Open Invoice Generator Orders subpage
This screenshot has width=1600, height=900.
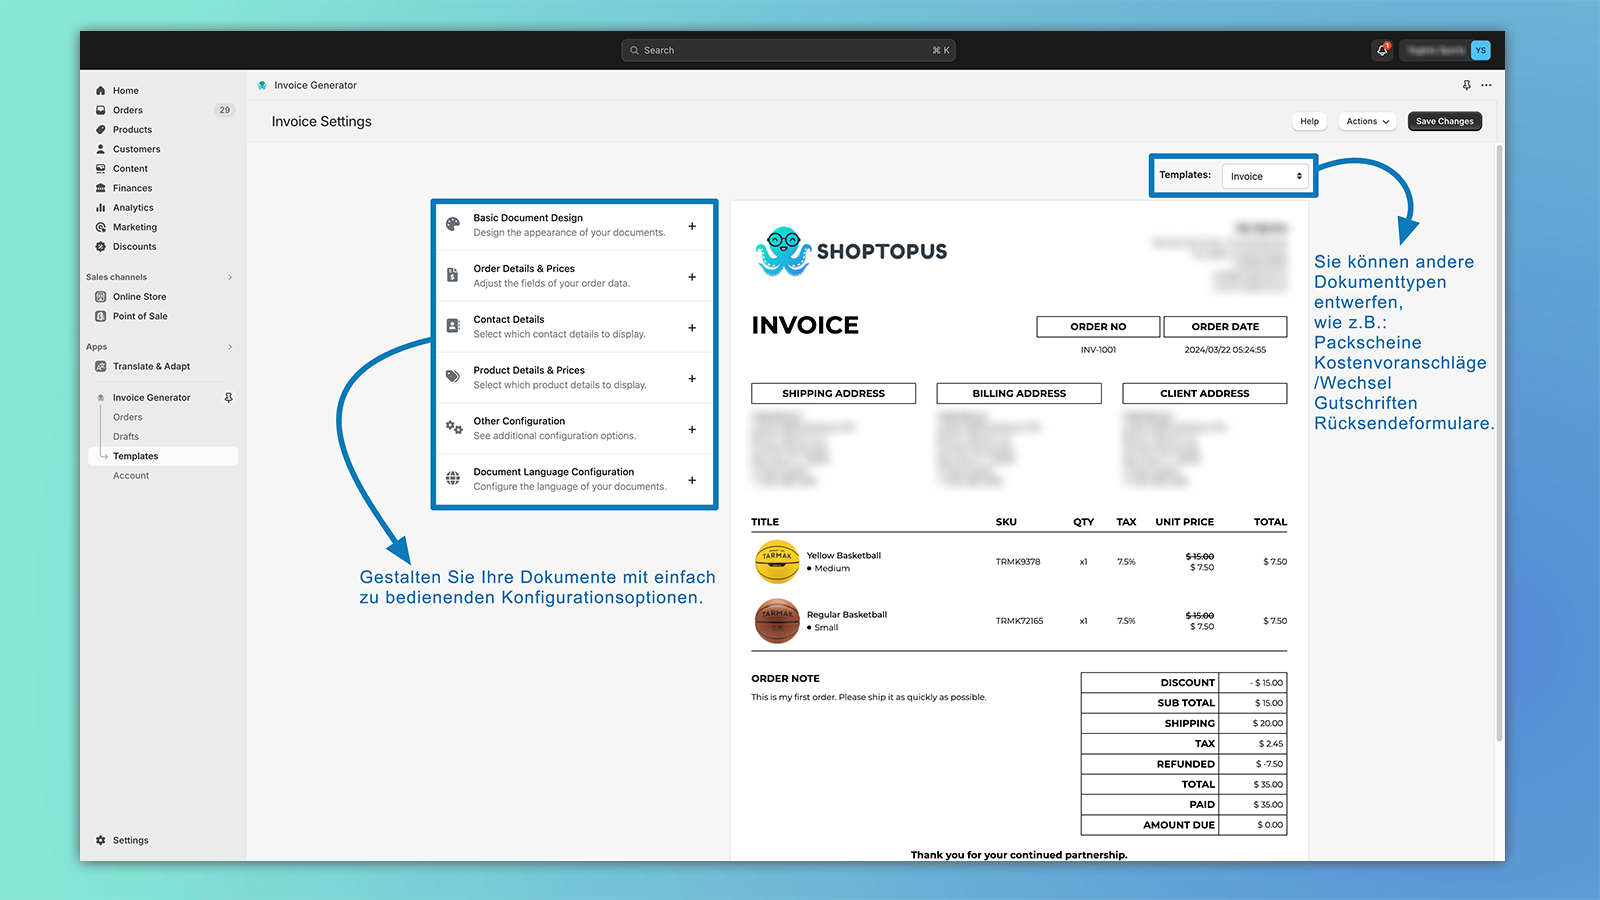pos(127,417)
